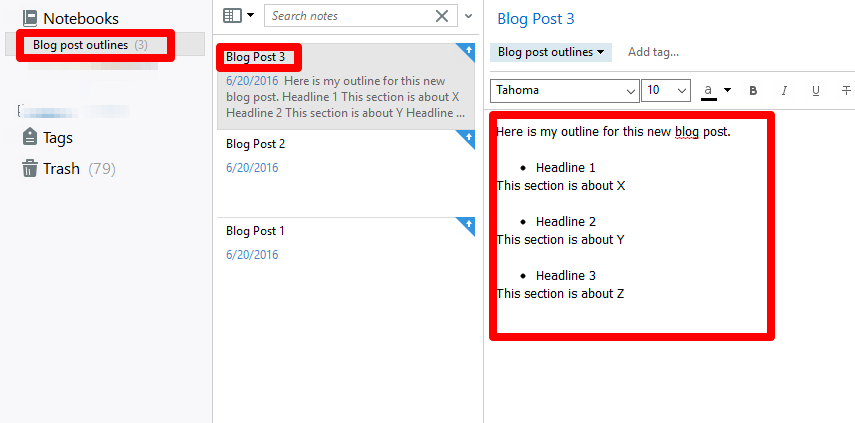Viewport: 855px width, 423px height.
Task: Click the sync corner badge on Blog Post 1
Action: coord(467,225)
